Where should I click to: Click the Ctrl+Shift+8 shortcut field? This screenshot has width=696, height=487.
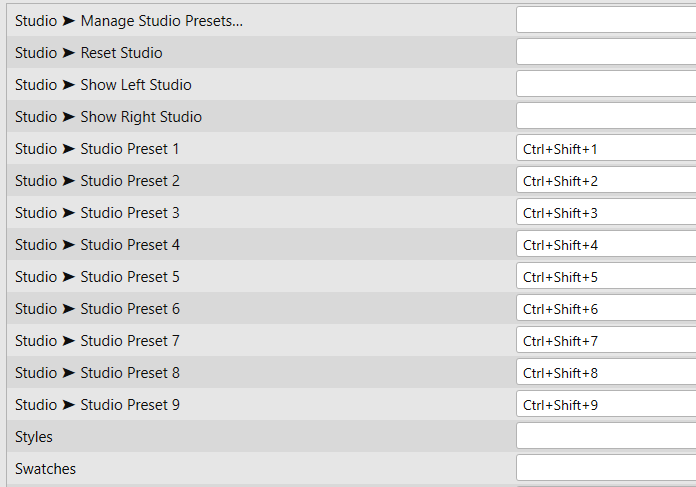point(606,373)
